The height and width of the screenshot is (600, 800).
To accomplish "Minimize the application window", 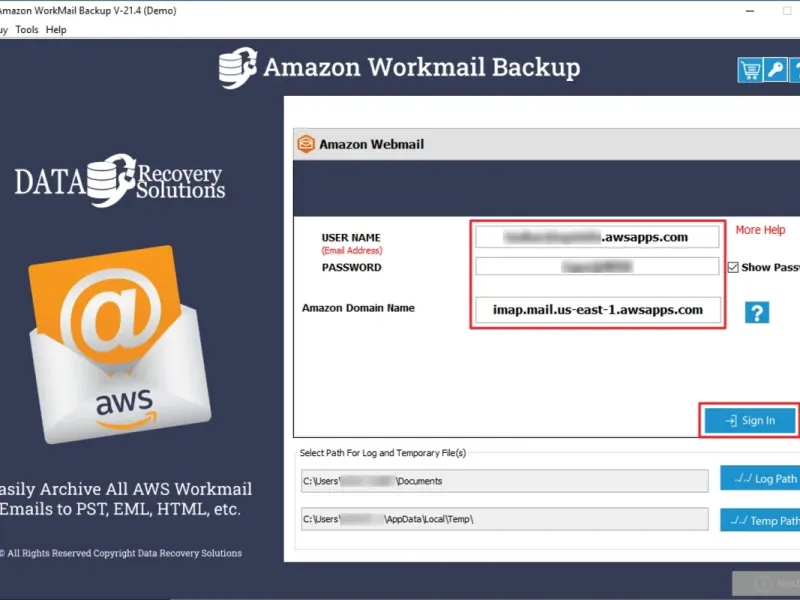I will point(750,11).
